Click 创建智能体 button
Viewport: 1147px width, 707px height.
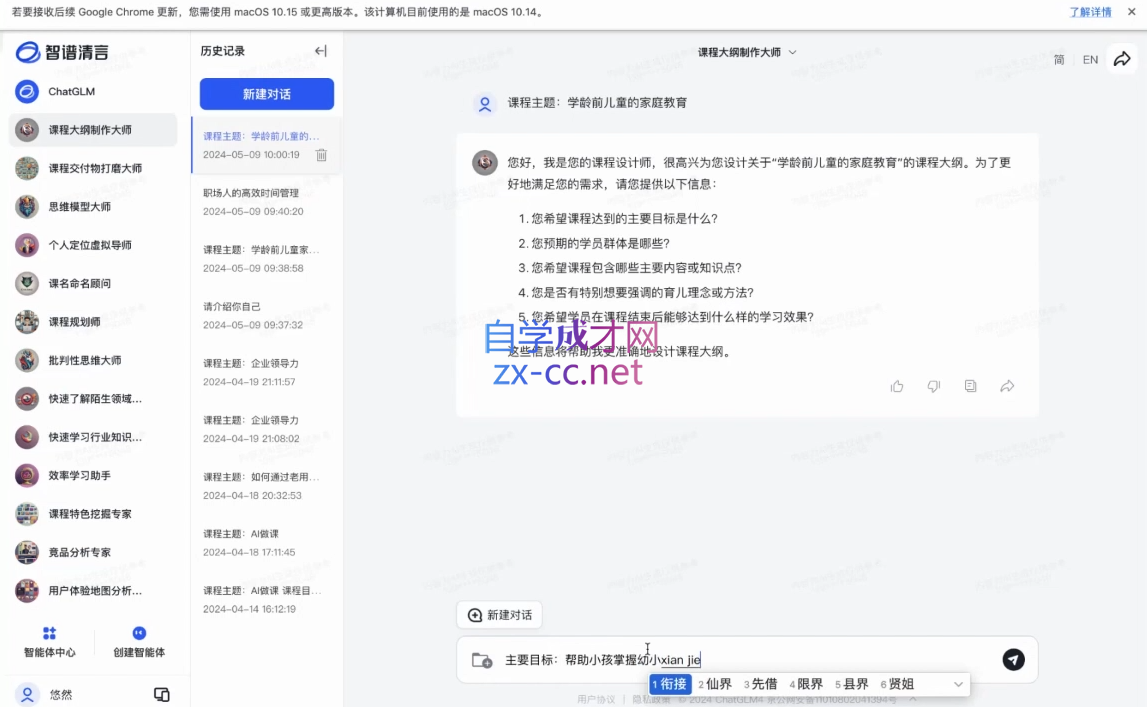[x=139, y=642]
